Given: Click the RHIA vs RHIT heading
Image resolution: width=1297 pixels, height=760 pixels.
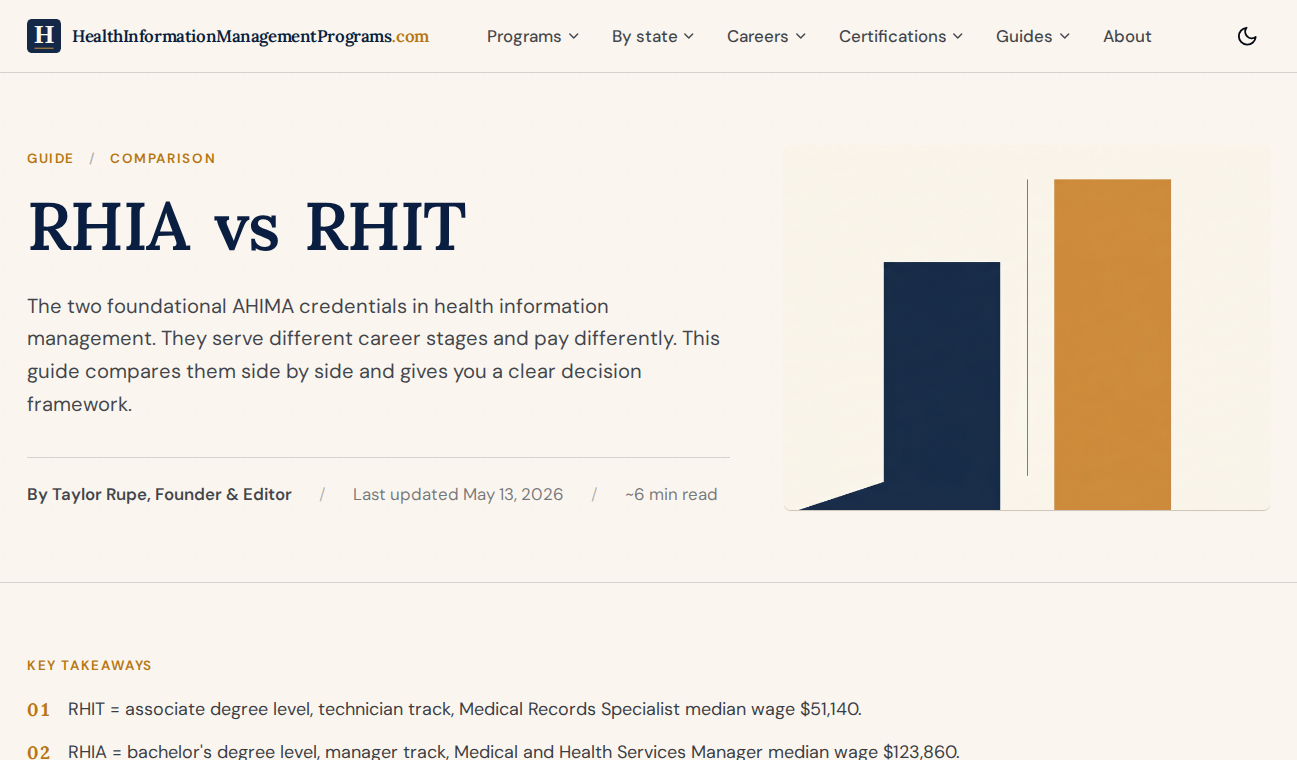Looking at the screenshot, I should [x=247, y=227].
